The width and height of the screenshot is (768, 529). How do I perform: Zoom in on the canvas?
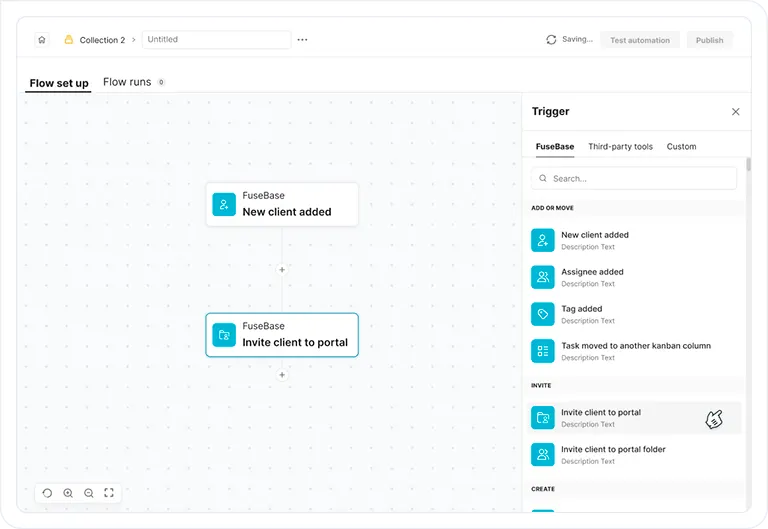click(68, 493)
